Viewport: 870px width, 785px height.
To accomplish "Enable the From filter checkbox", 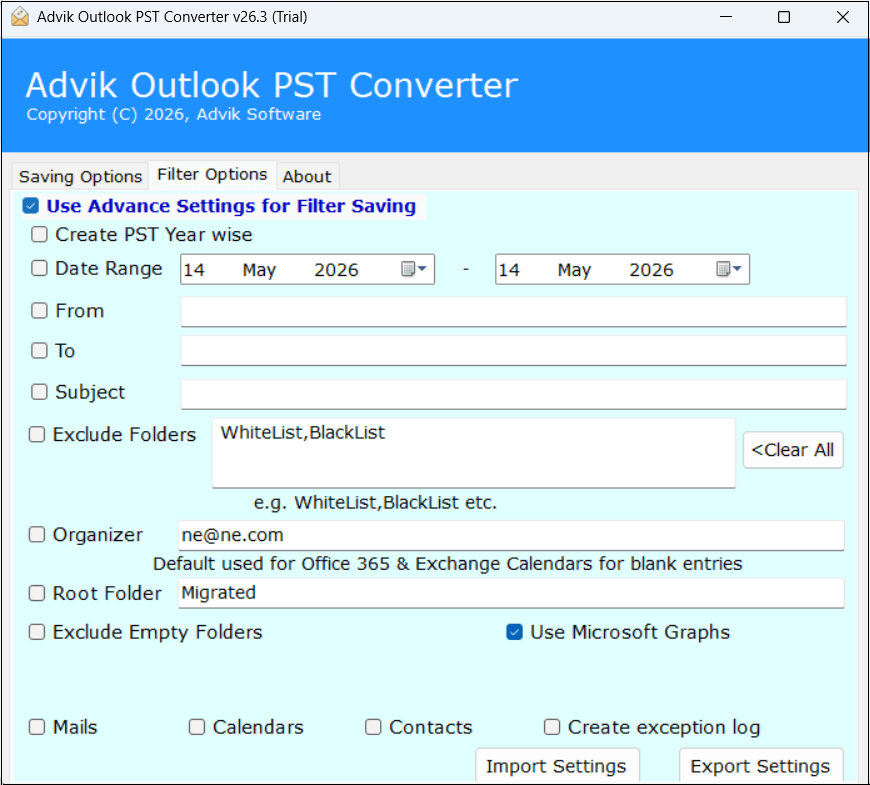I will [x=39, y=310].
